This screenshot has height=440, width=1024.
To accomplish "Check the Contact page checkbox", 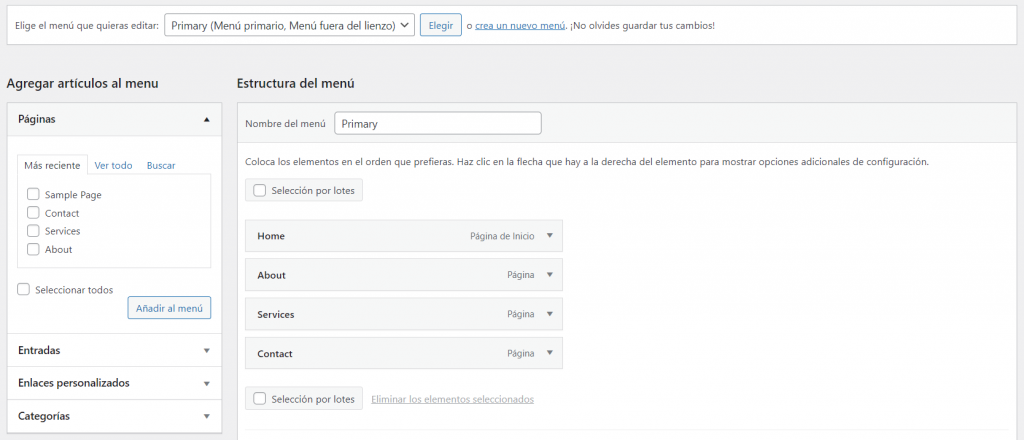I will pos(34,213).
